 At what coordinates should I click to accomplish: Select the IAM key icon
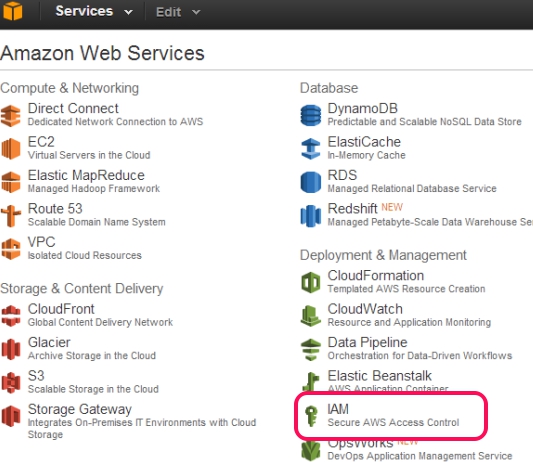311,416
